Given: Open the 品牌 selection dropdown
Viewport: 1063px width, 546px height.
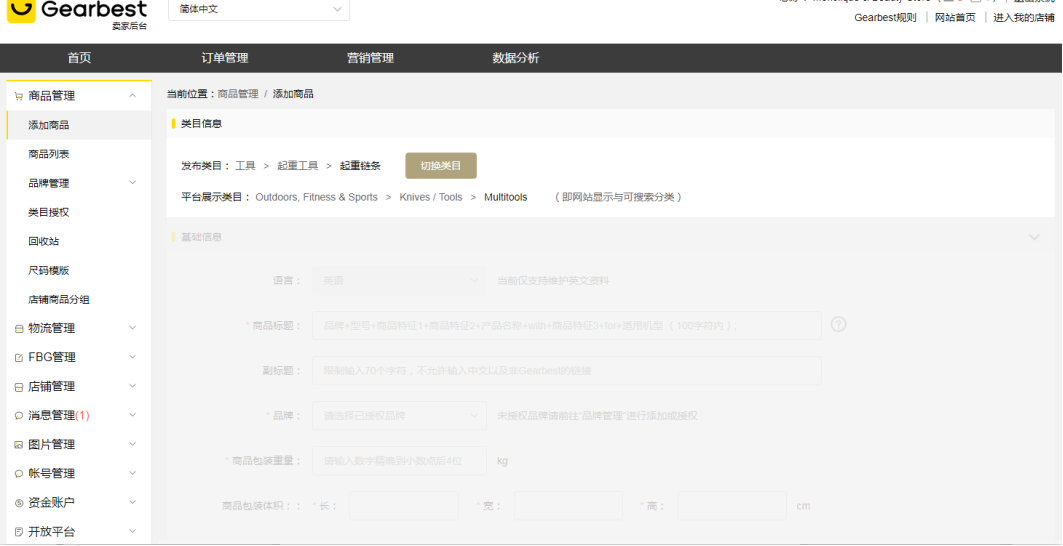Looking at the screenshot, I should (x=399, y=416).
